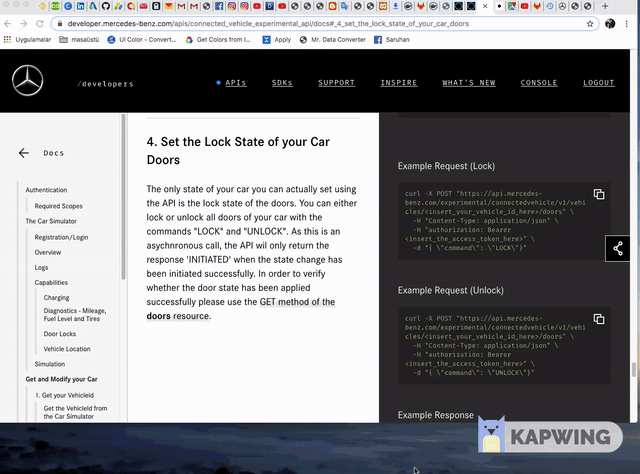Open the Apply bookmark
This screenshot has height=474, width=640.
point(277,40)
